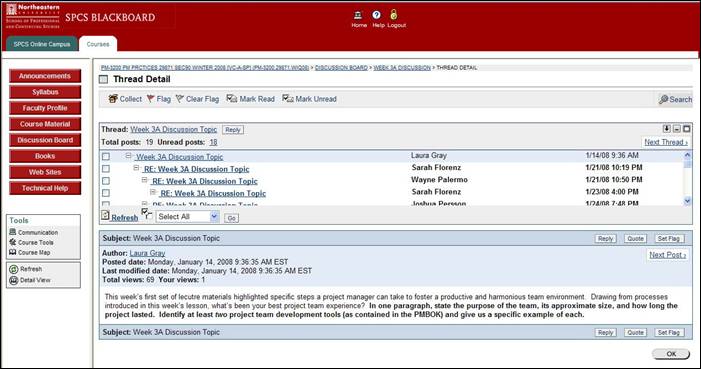Click the thread list scrollbar up arrow
The width and height of the screenshot is (701, 369).
click(x=687, y=155)
